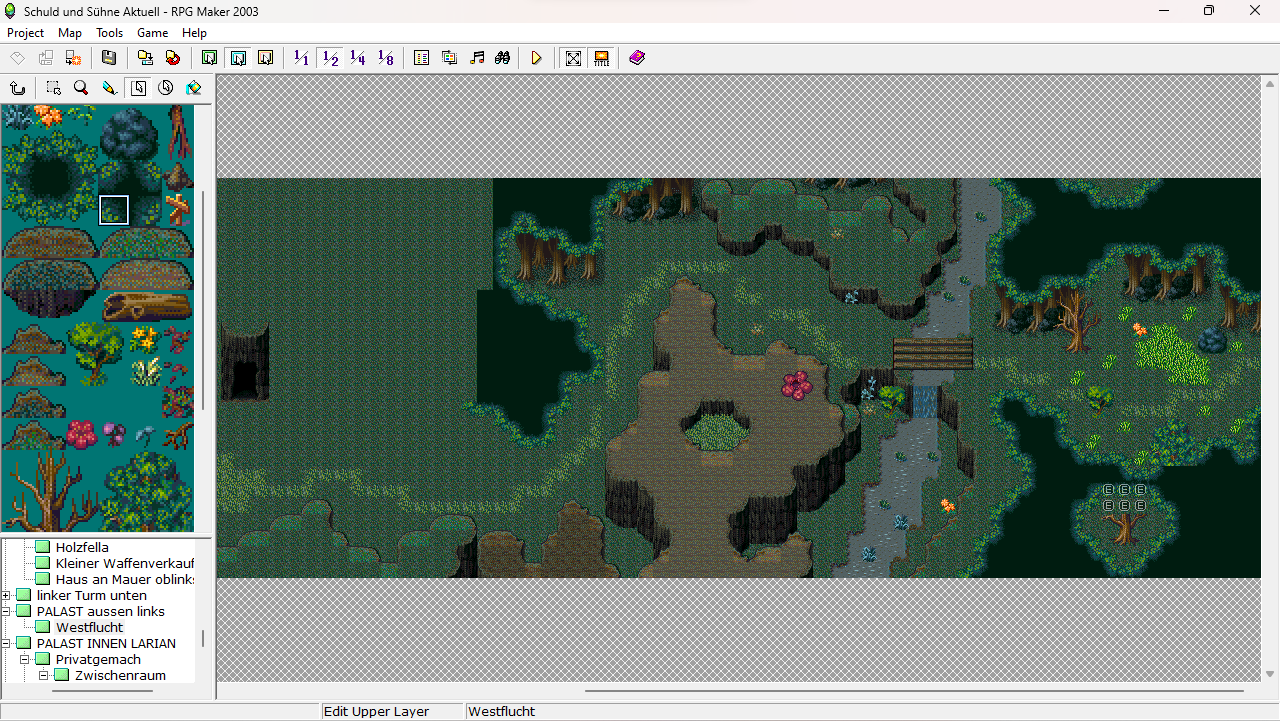1280x721 pixels.
Task: Open the purple Help book icon
Action: click(637, 58)
